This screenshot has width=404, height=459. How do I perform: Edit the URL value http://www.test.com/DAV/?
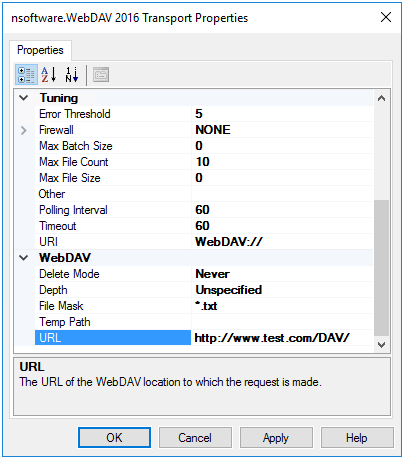click(282, 338)
